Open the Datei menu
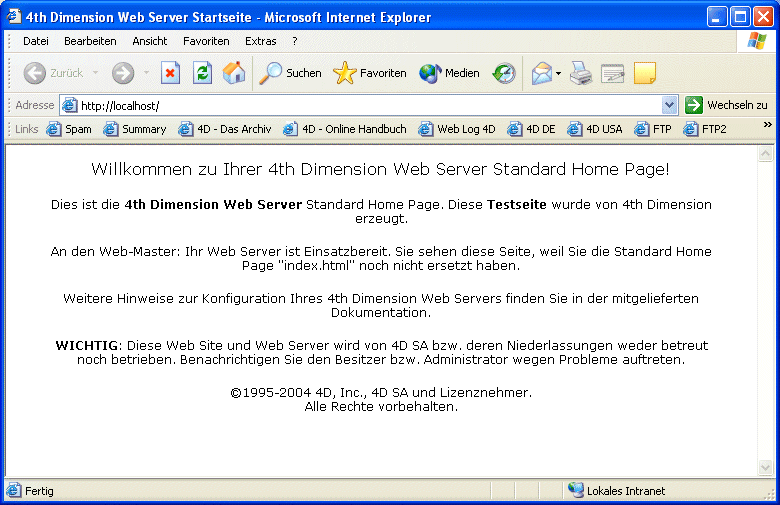This screenshot has width=780, height=505. click(36, 41)
